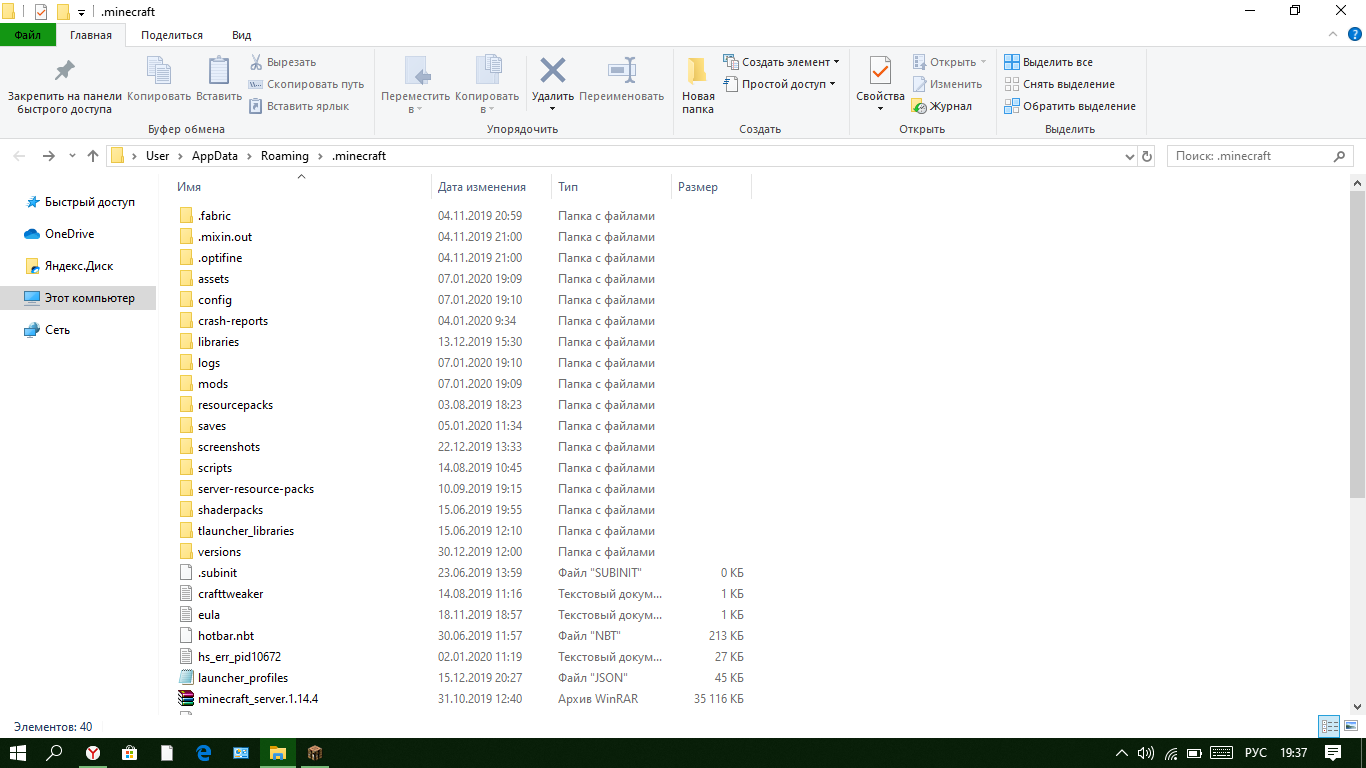This screenshot has height=768, width=1366.
Task: Sort by the Размер (Size) column header
Action: click(x=711, y=187)
